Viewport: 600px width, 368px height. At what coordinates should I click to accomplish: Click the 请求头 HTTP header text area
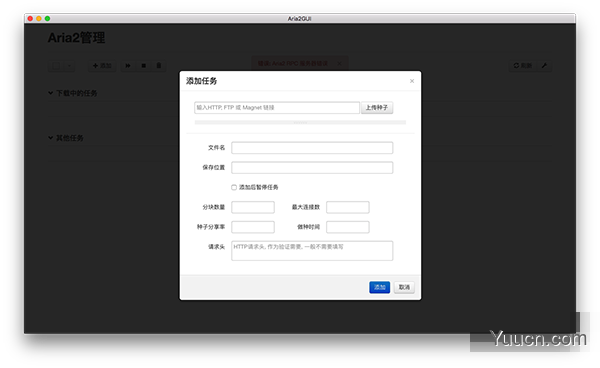[x=312, y=251]
